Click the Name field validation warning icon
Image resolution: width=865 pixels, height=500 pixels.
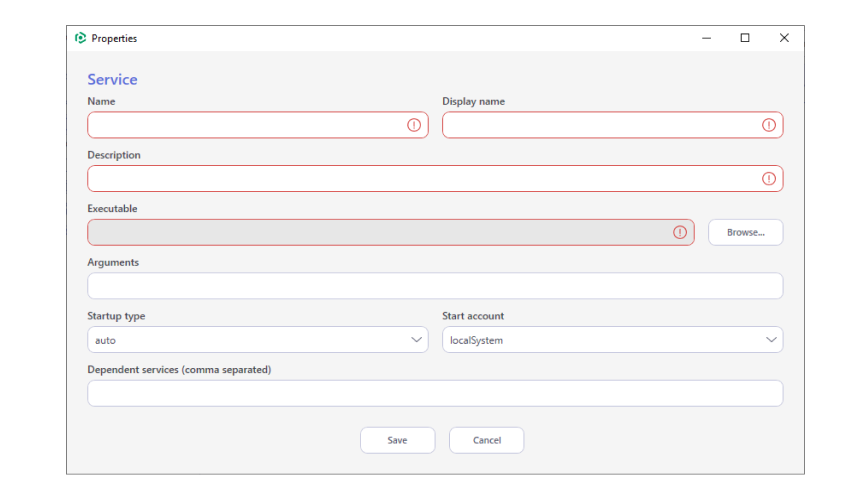pyautogui.click(x=414, y=125)
